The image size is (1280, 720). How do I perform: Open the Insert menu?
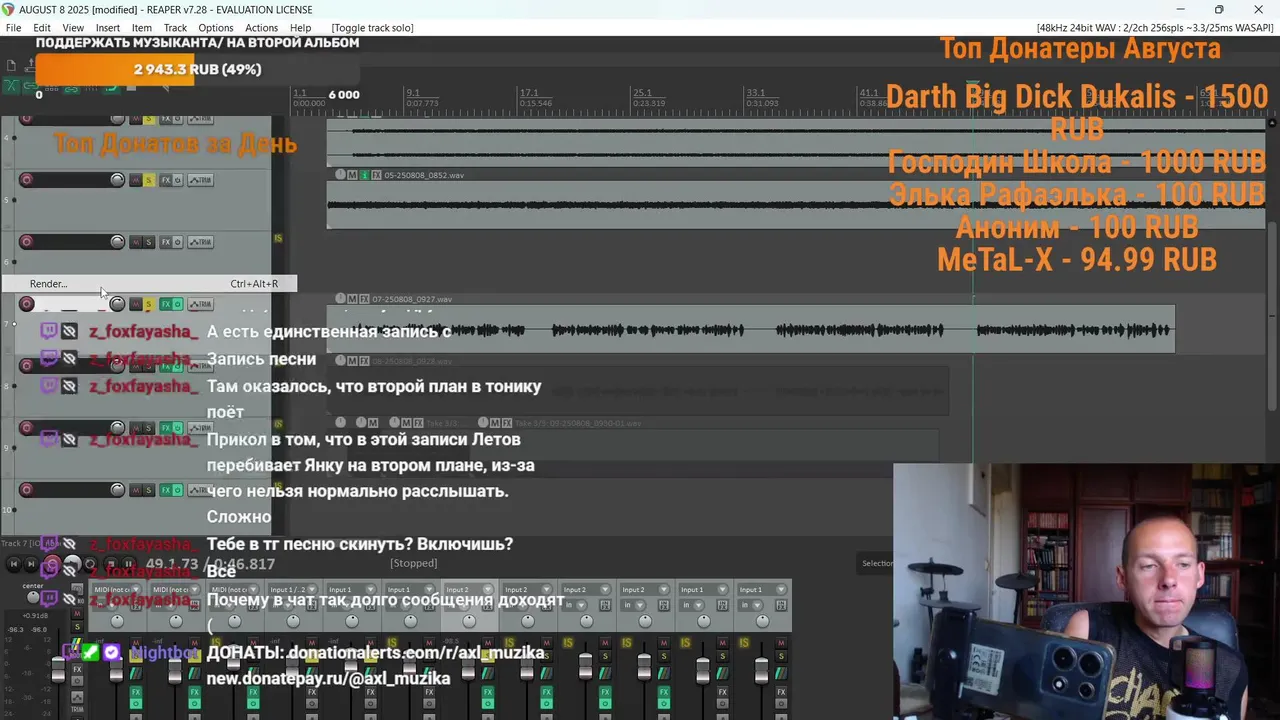click(x=108, y=28)
